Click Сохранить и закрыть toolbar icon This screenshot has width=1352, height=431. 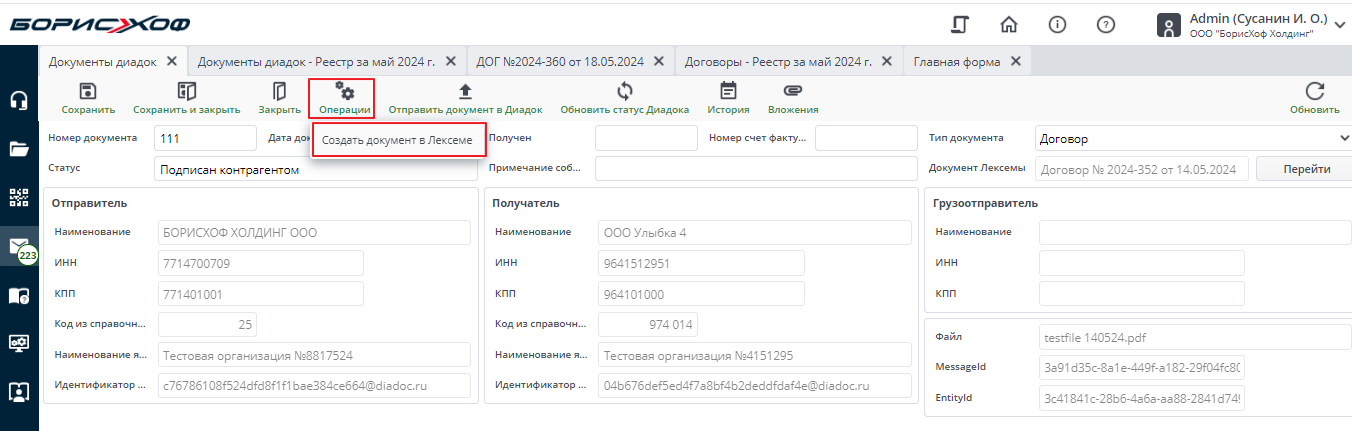tap(186, 91)
